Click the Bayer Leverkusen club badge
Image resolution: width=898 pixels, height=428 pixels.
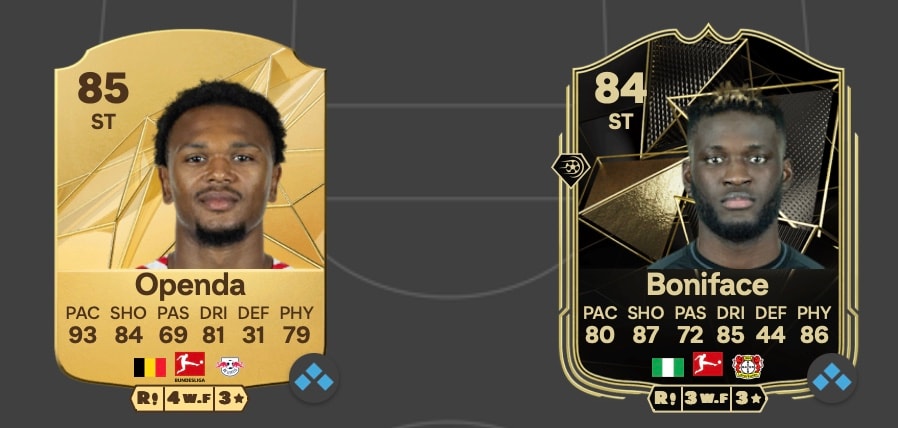[748, 366]
